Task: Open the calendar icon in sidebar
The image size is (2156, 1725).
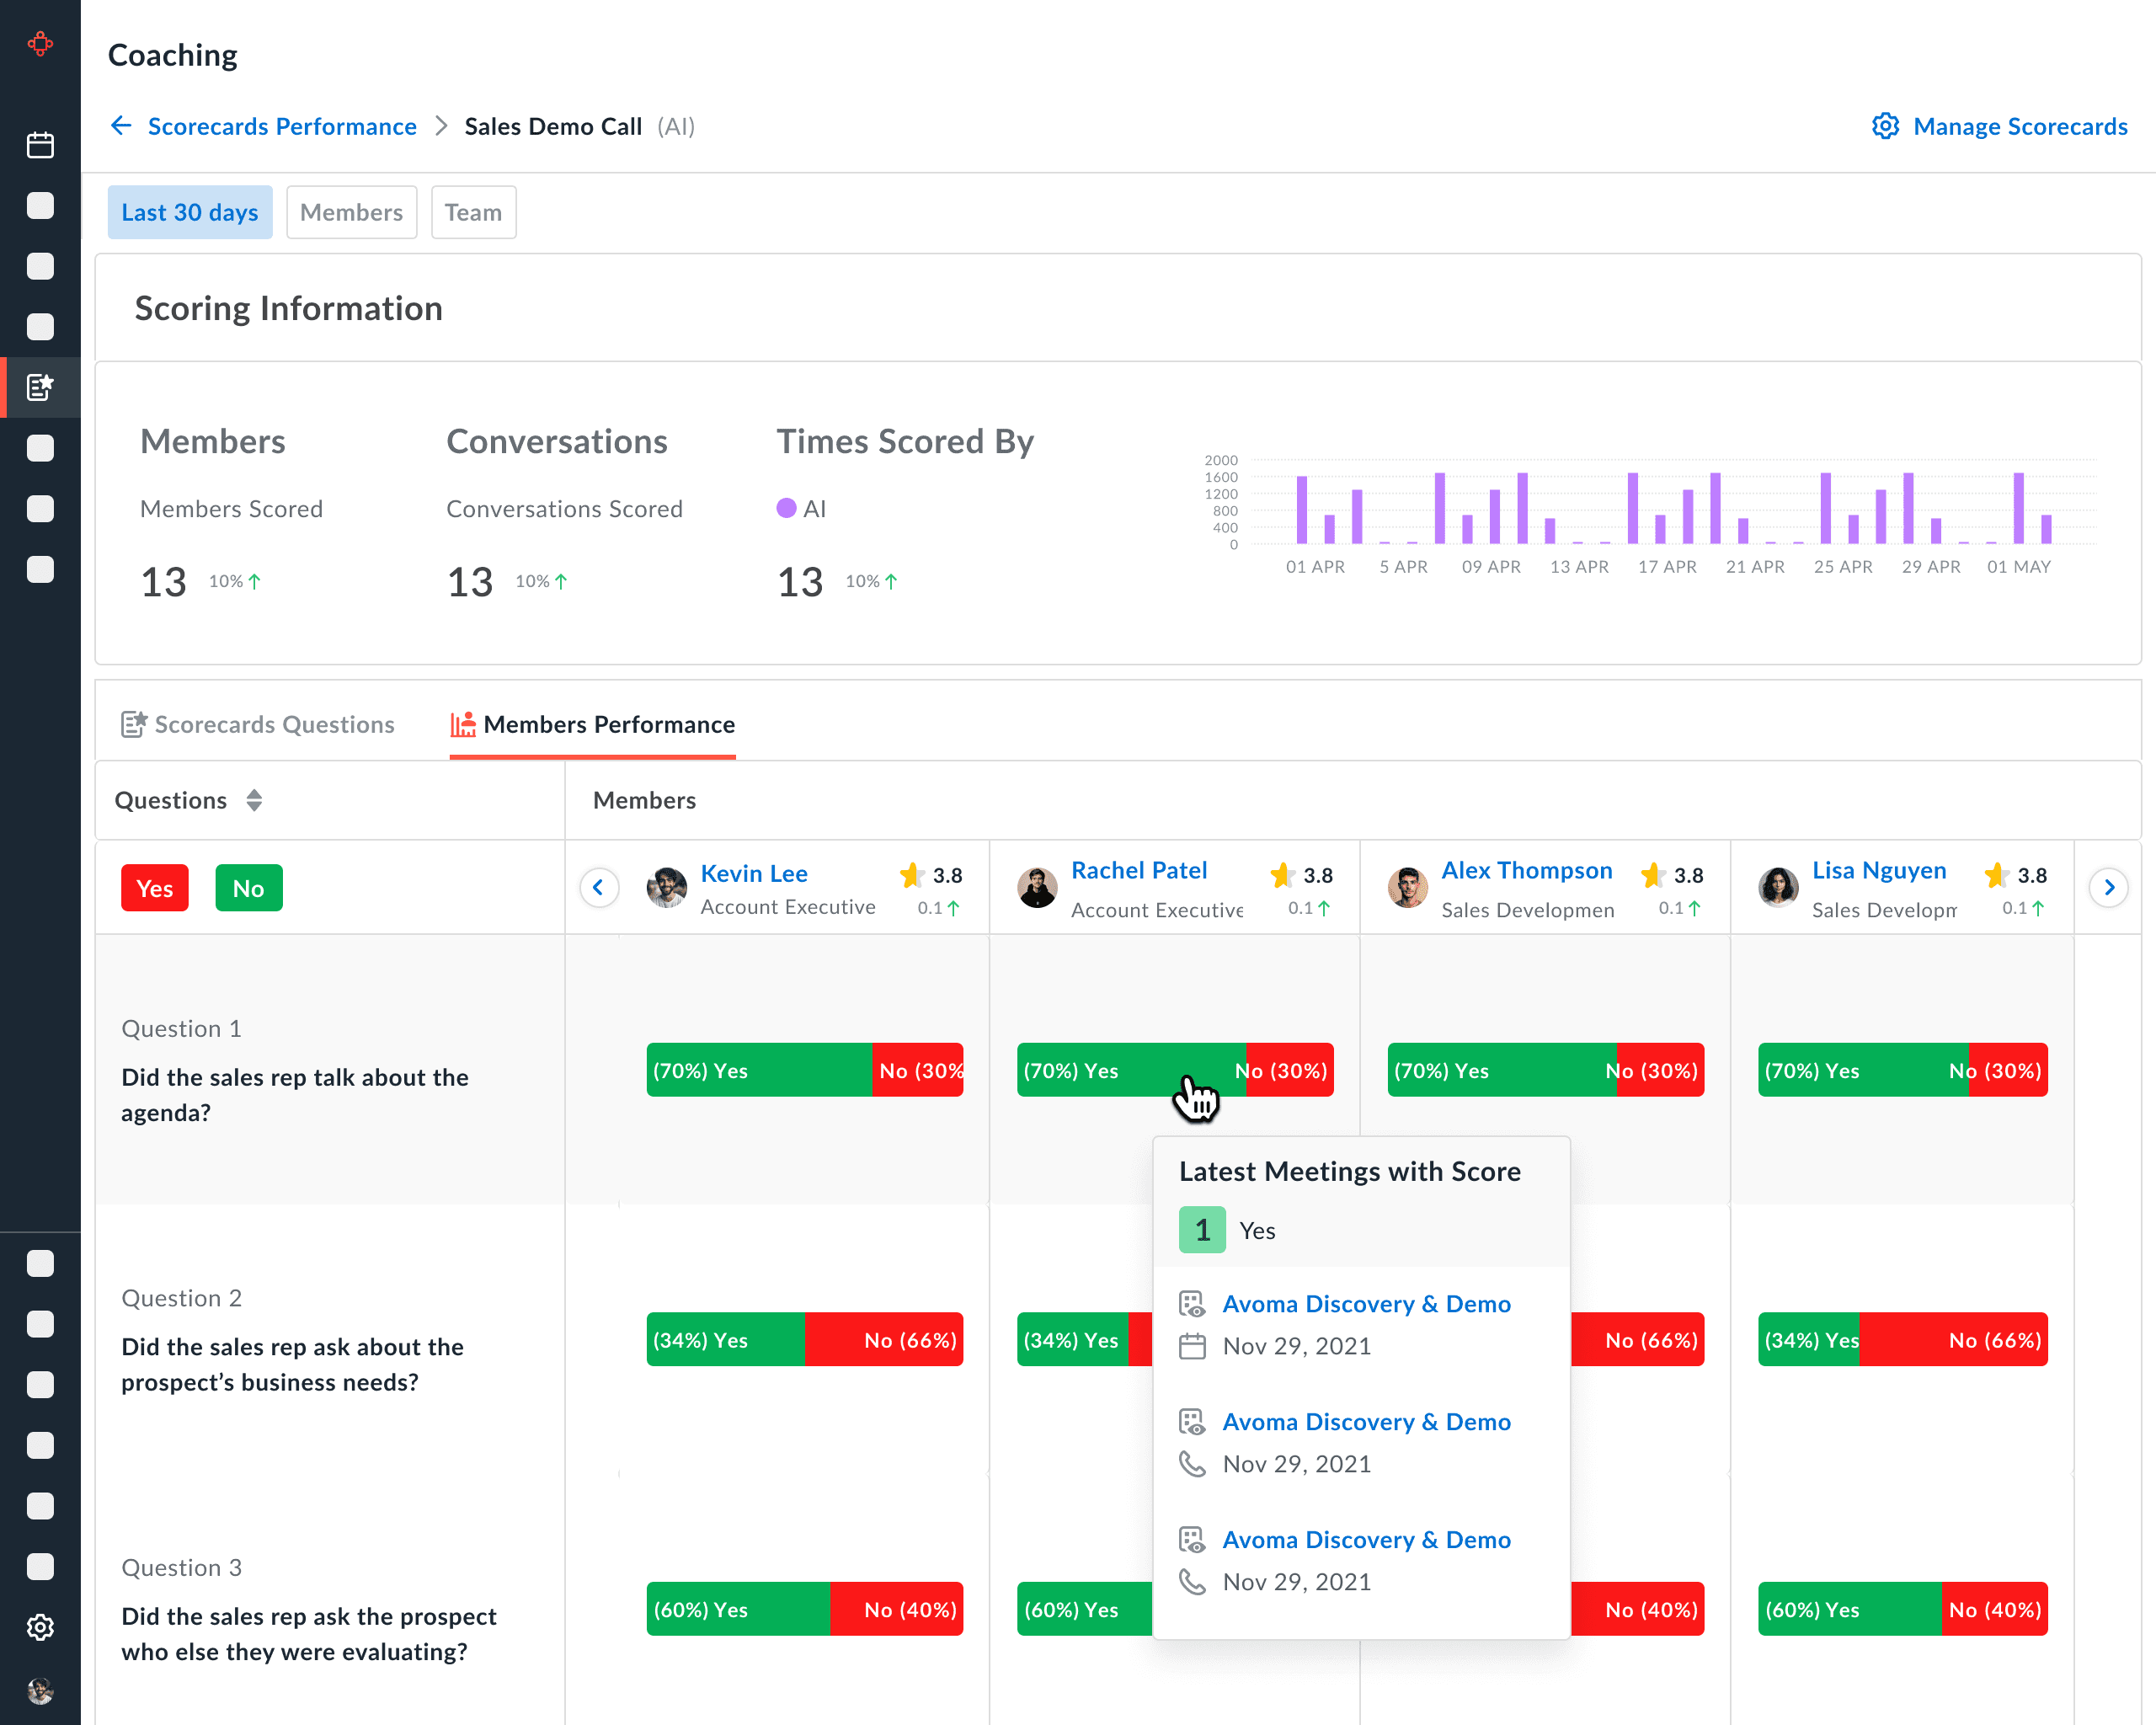Action: click(40, 145)
